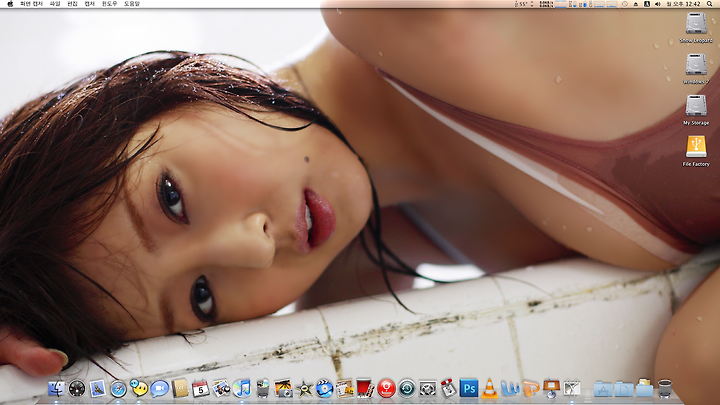Screen dimensions: 720x405
Task: Open Keynote podium icon in Dock
Action: coord(551,389)
